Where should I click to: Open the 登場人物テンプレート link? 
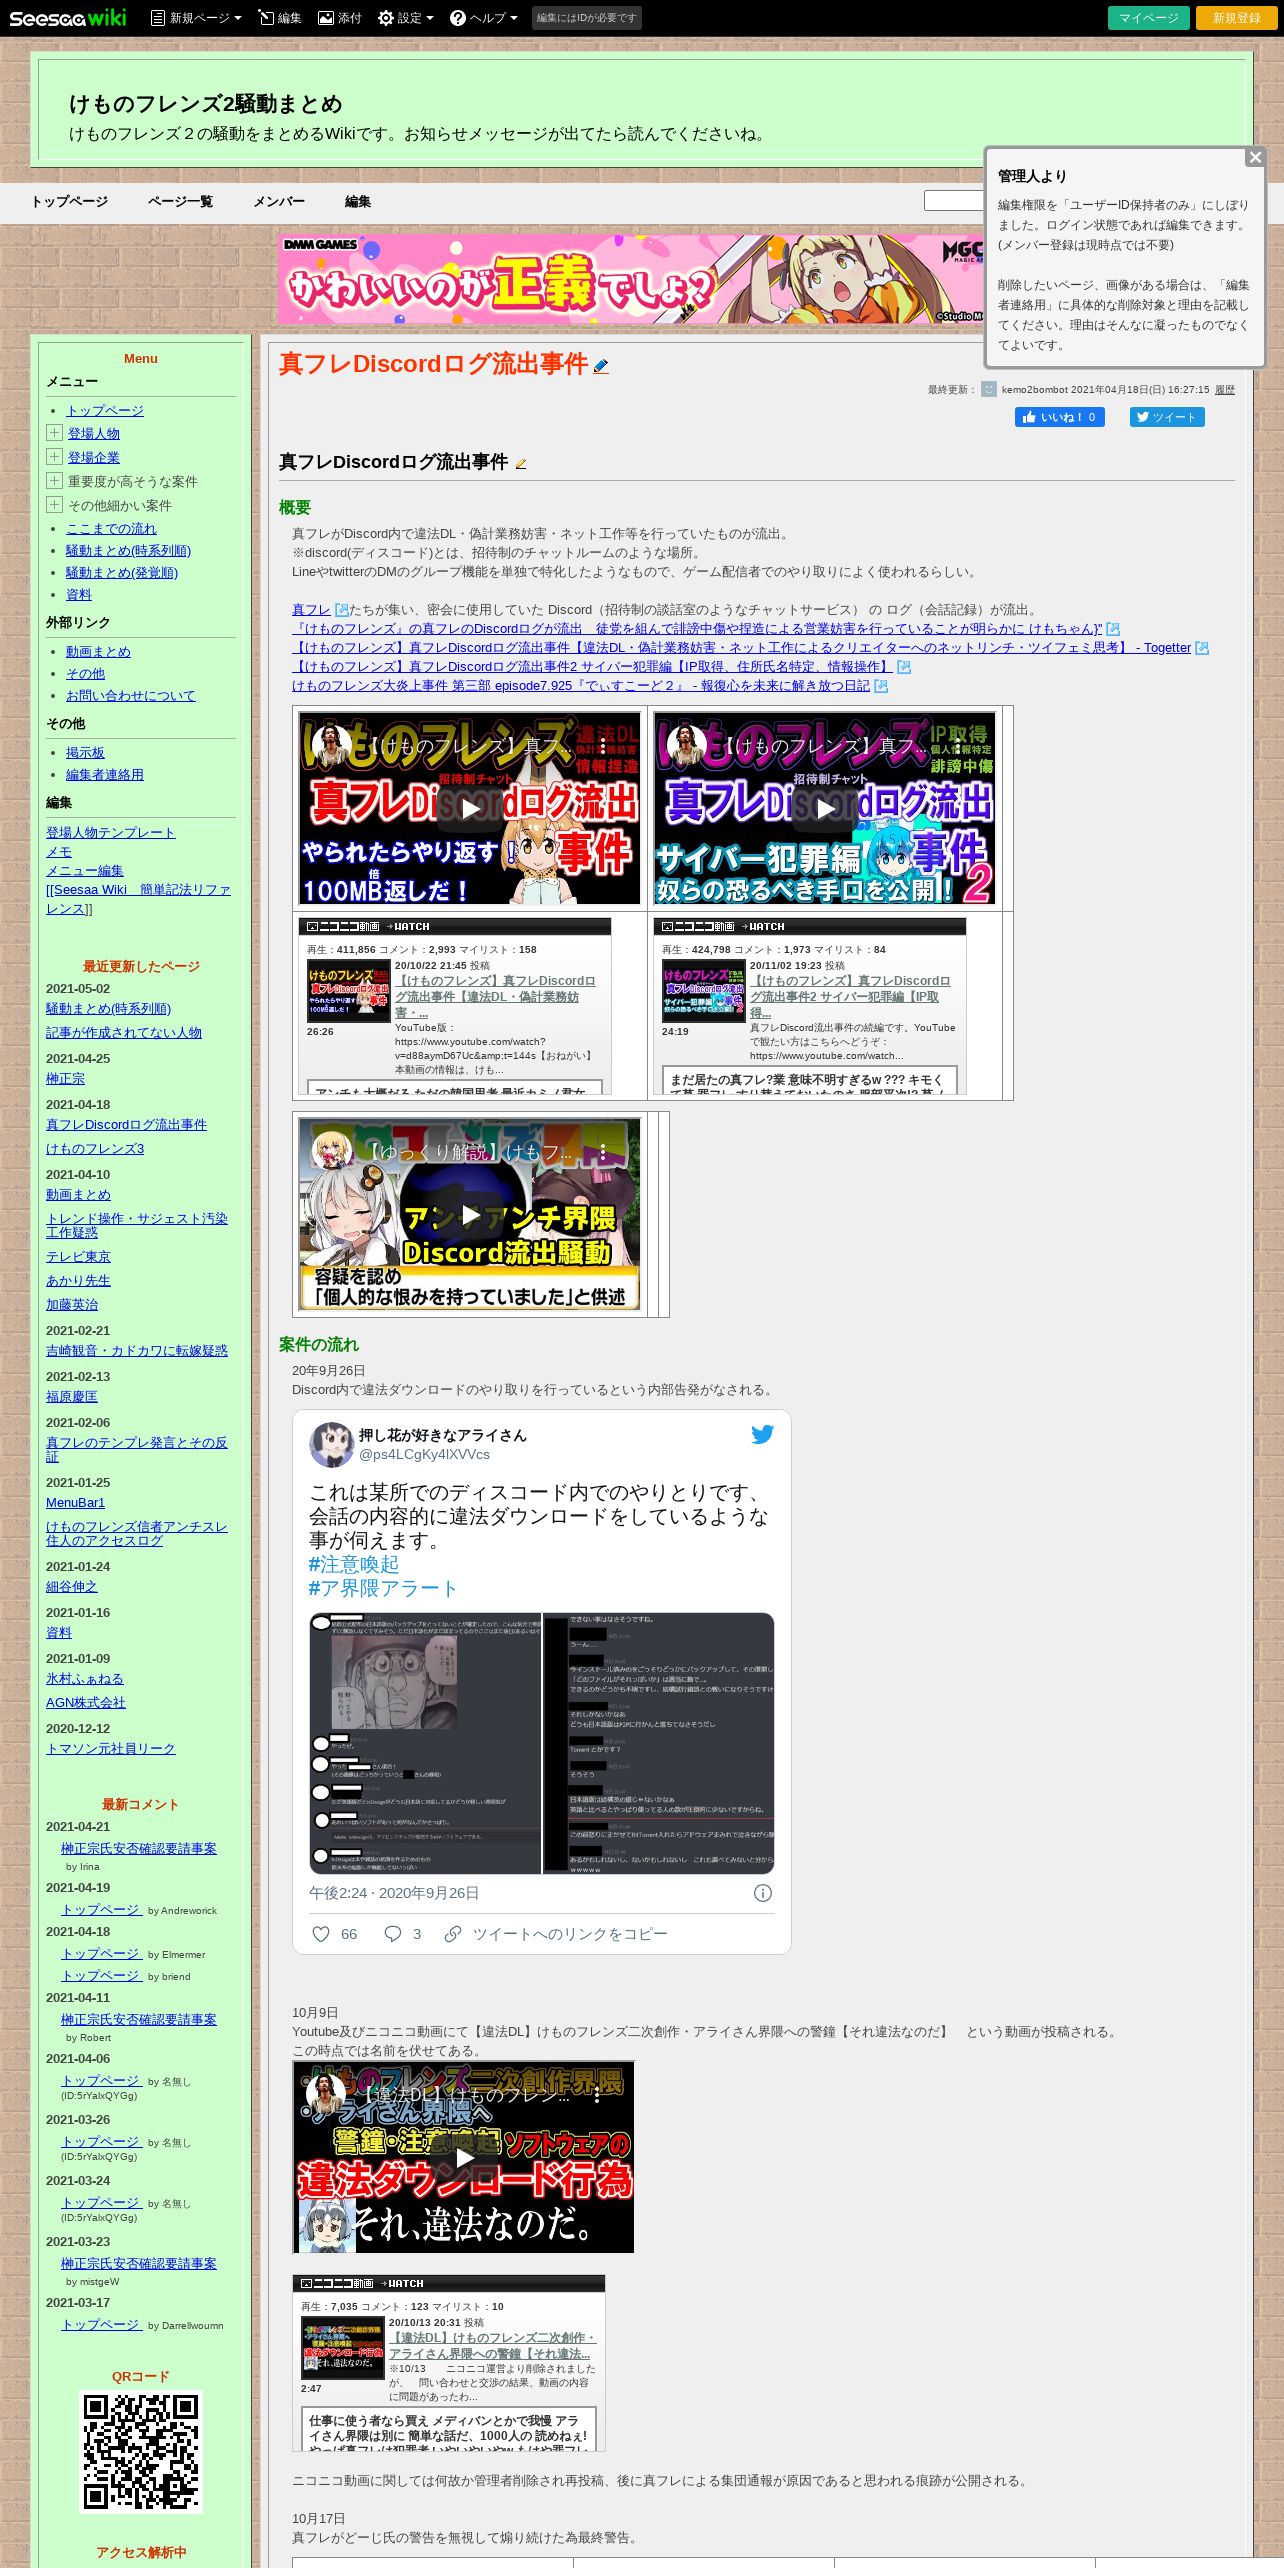111,833
